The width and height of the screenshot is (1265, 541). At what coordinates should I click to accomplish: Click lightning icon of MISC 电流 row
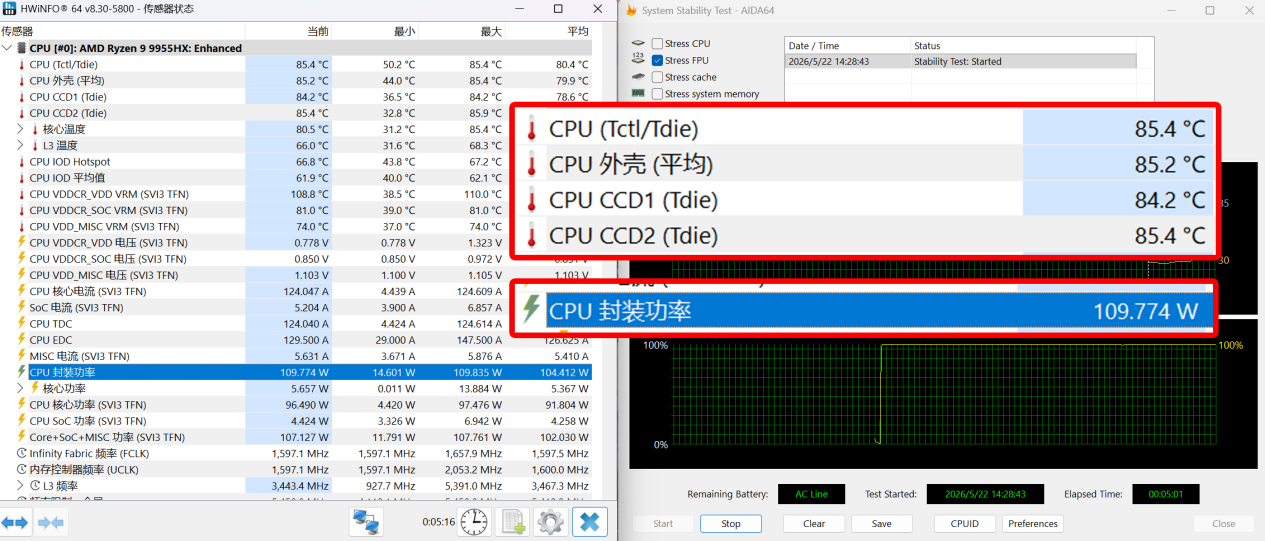pyautogui.click(x=21, y=356)
